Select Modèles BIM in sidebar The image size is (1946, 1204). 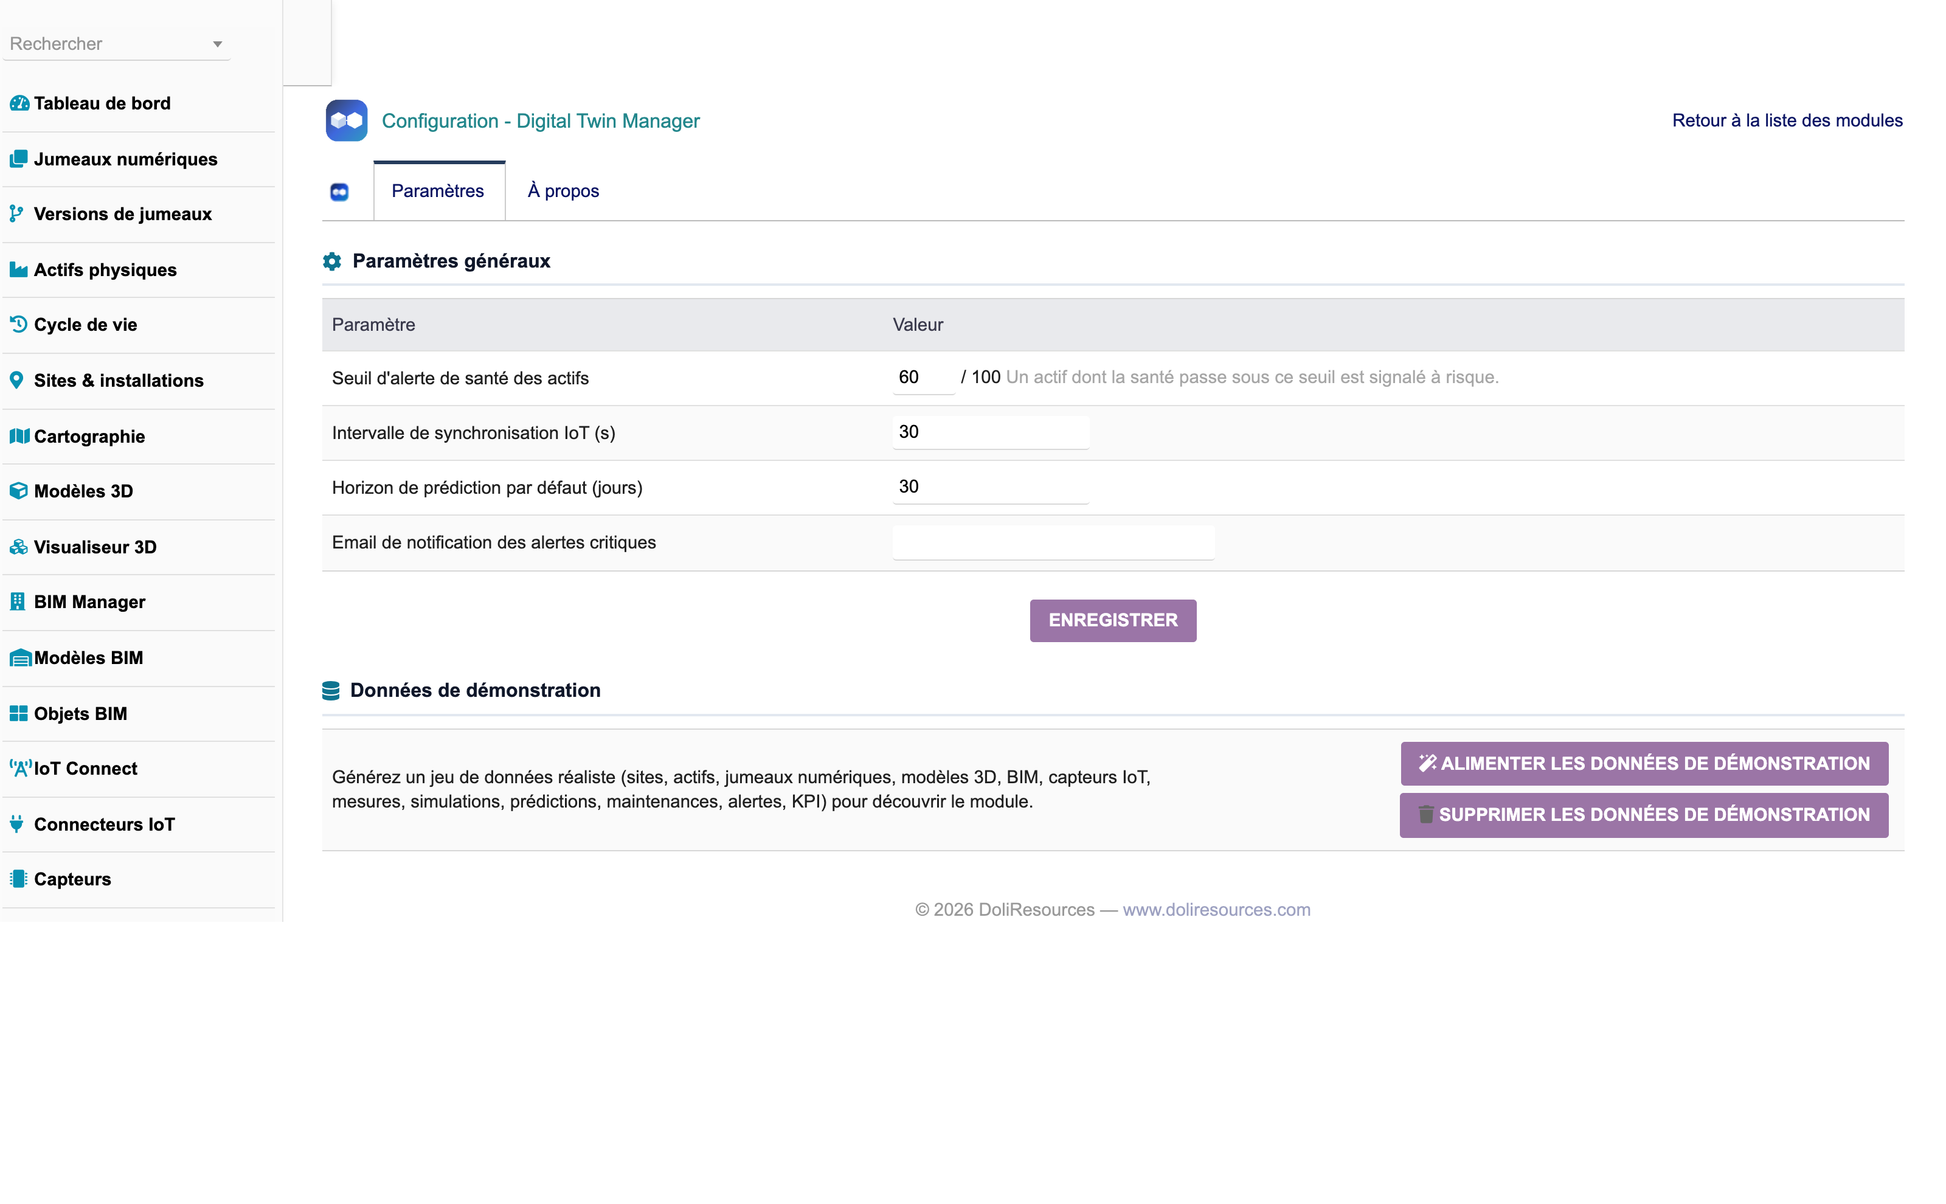click(89, 658)
